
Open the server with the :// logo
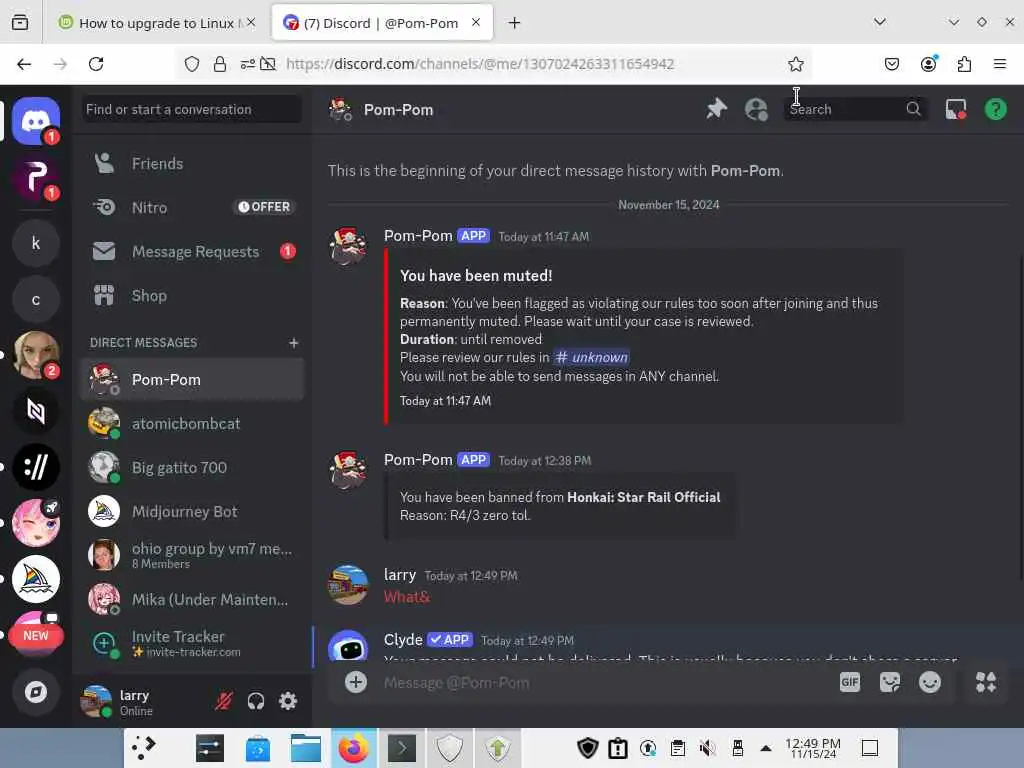pyautogui.click(x=36, y=467)
